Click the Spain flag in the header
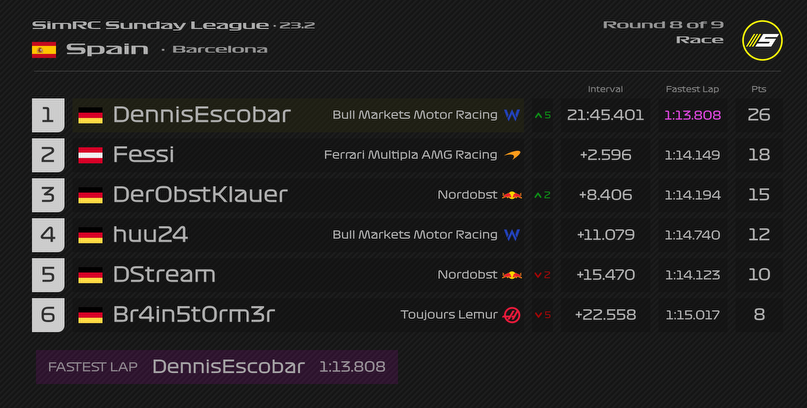This screenshot has width=807, height=408. point(43,50)
